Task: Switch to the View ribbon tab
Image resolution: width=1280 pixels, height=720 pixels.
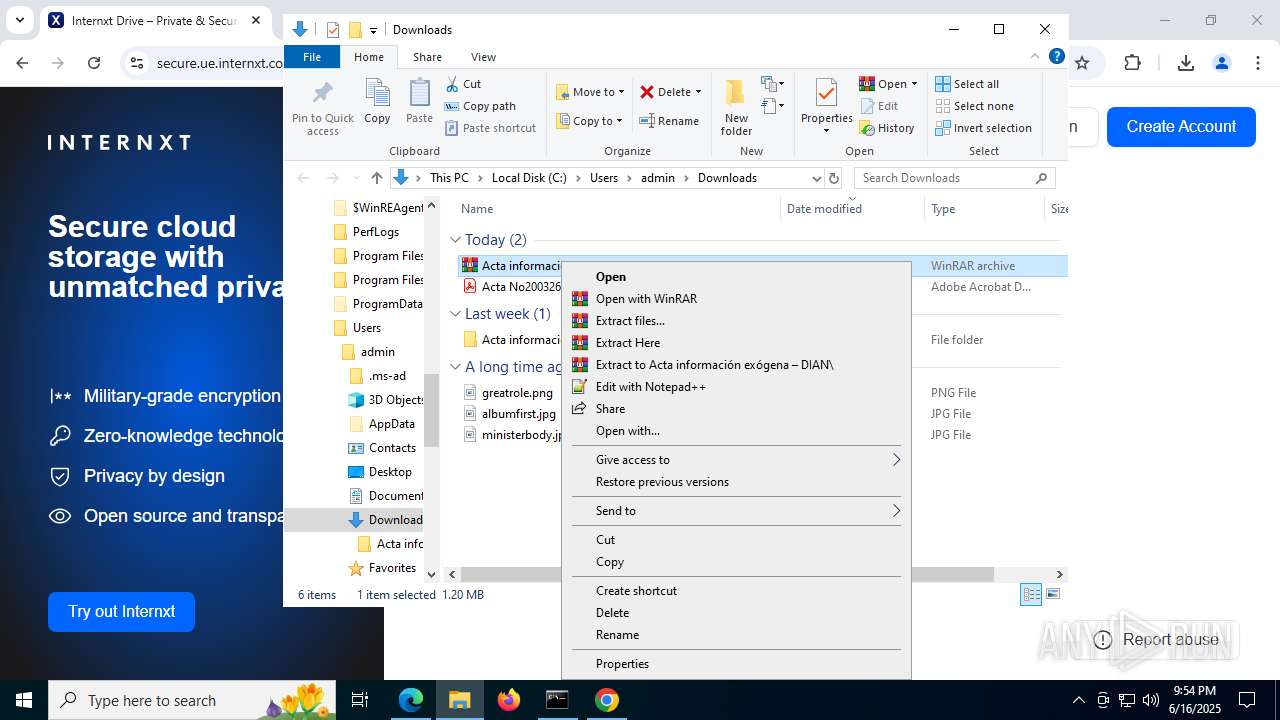Action: coord(483,57)
